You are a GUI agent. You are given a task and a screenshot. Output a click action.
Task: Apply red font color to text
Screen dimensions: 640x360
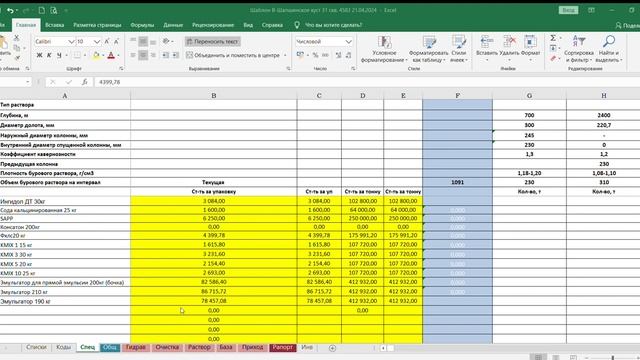[x=111, y=55]
